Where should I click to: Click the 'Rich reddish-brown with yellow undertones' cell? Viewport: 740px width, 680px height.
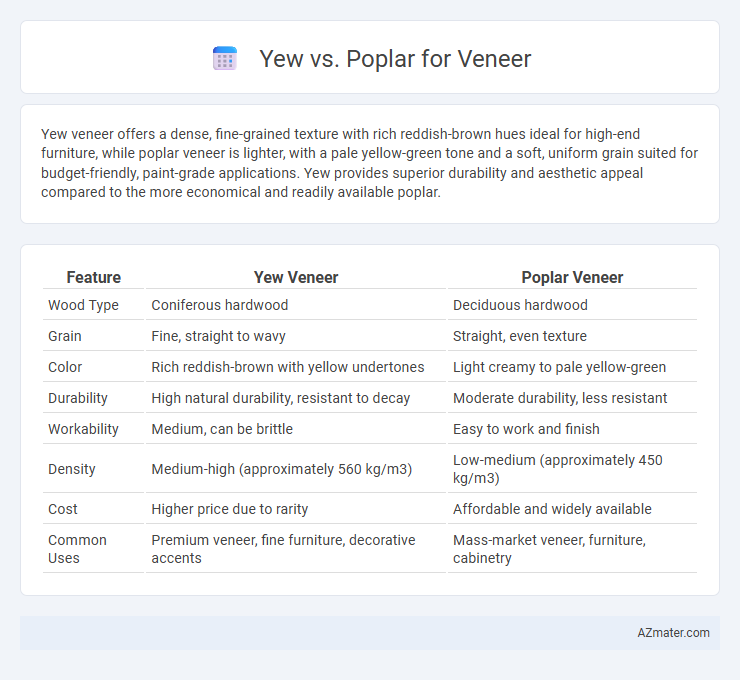pos(296,367)
